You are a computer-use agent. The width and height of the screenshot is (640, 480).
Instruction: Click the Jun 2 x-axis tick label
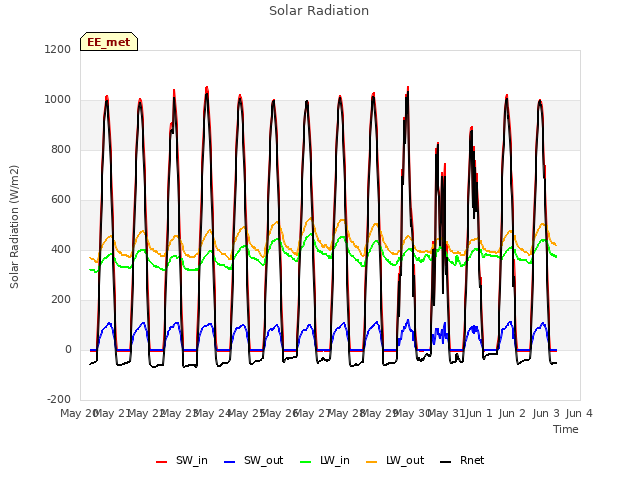click(x=512, y=413)
